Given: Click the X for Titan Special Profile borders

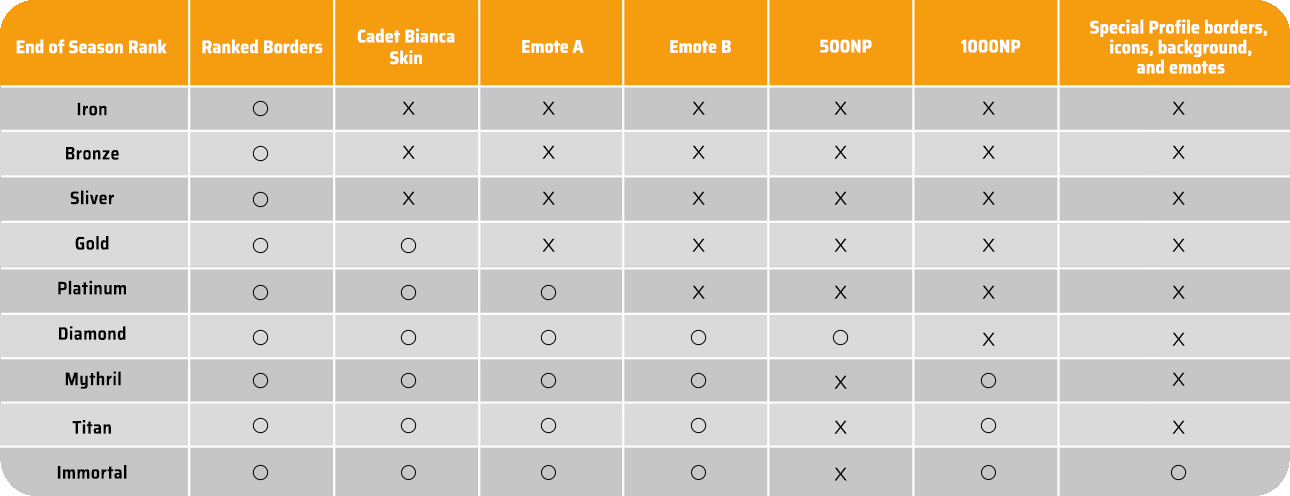Looking at the screenshot, I should coord(1178,428).
